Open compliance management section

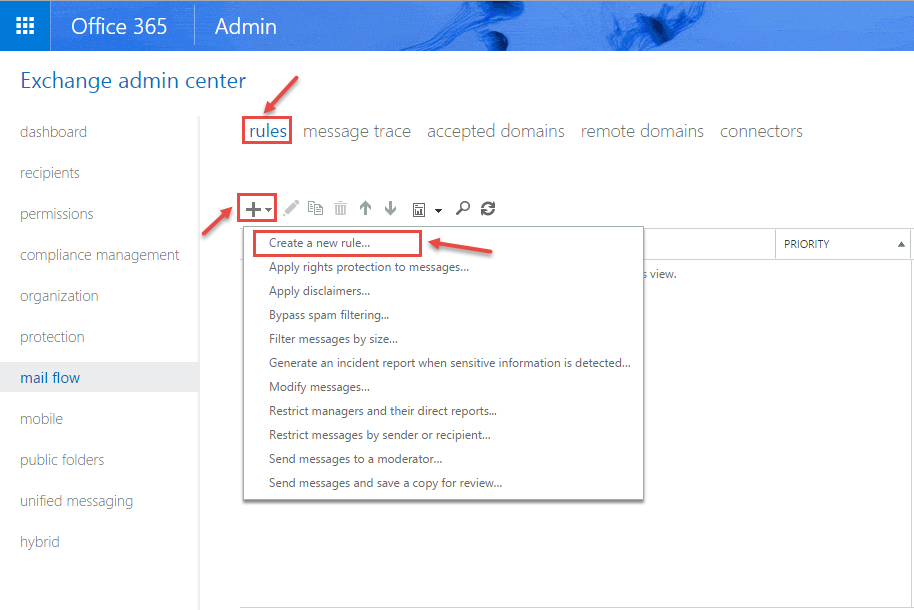[x=99, y=255]
